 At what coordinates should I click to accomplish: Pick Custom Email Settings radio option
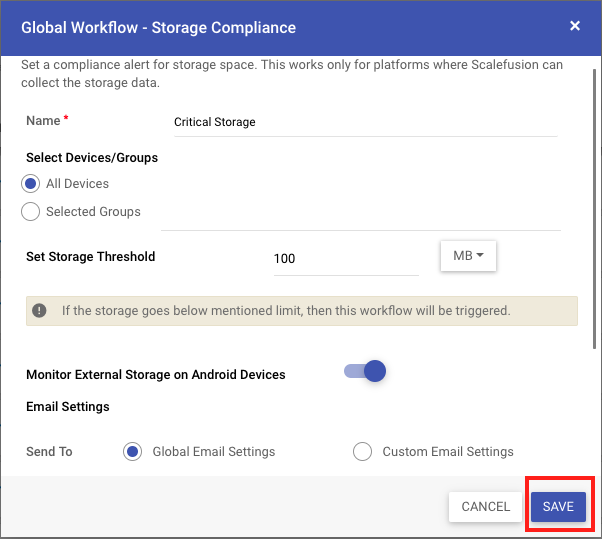pos(362,451)
